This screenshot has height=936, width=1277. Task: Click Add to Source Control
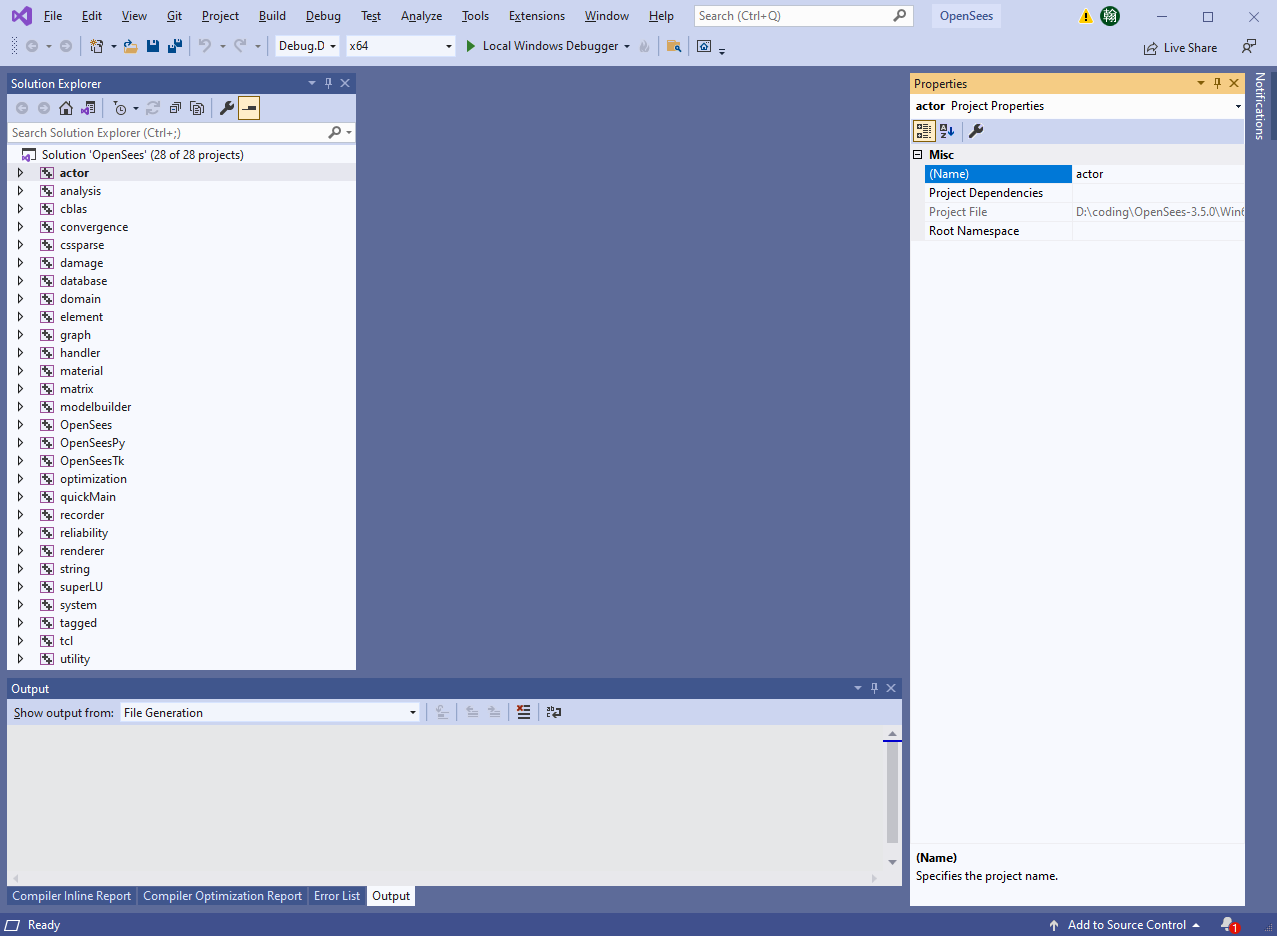click(1124, 925)
